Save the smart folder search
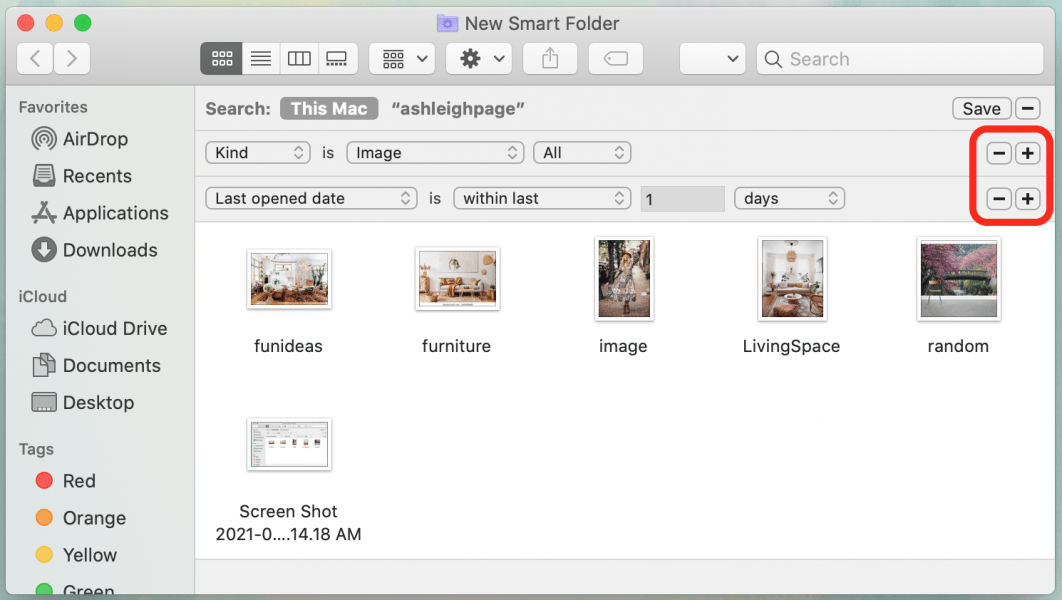Image resolution: width=1062 pixels, height=600 pixels. point(981,108)
